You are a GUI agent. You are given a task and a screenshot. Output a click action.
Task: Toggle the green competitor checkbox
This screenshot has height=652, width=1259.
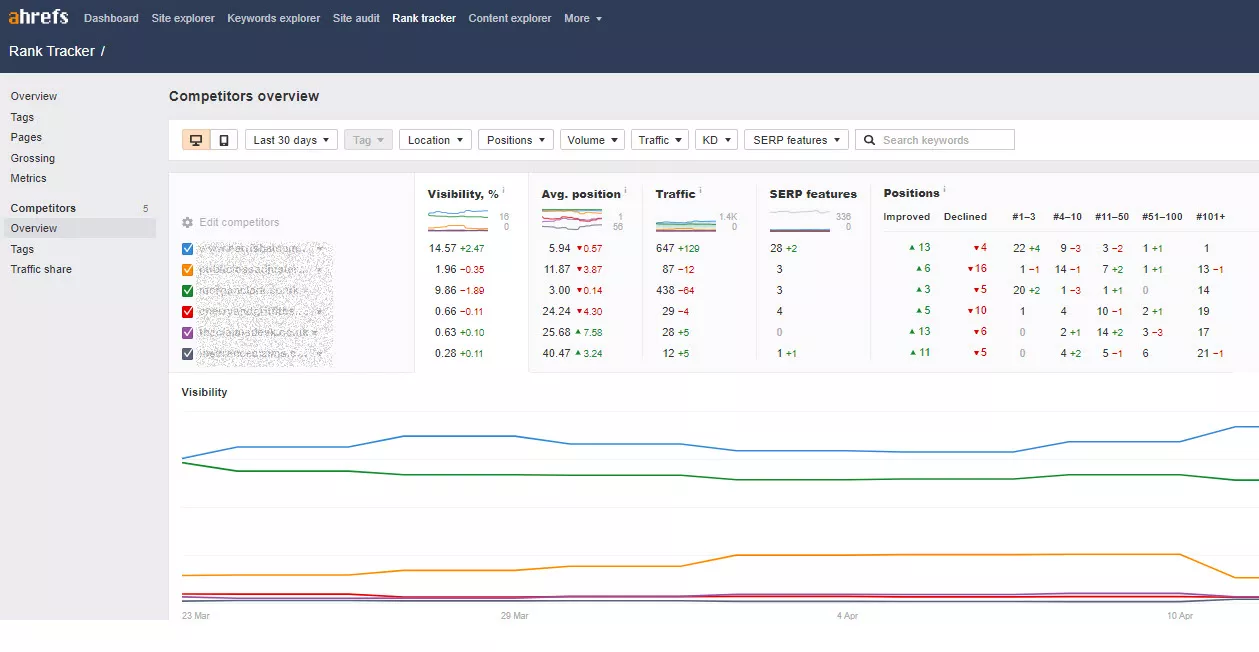coord(188,291)
